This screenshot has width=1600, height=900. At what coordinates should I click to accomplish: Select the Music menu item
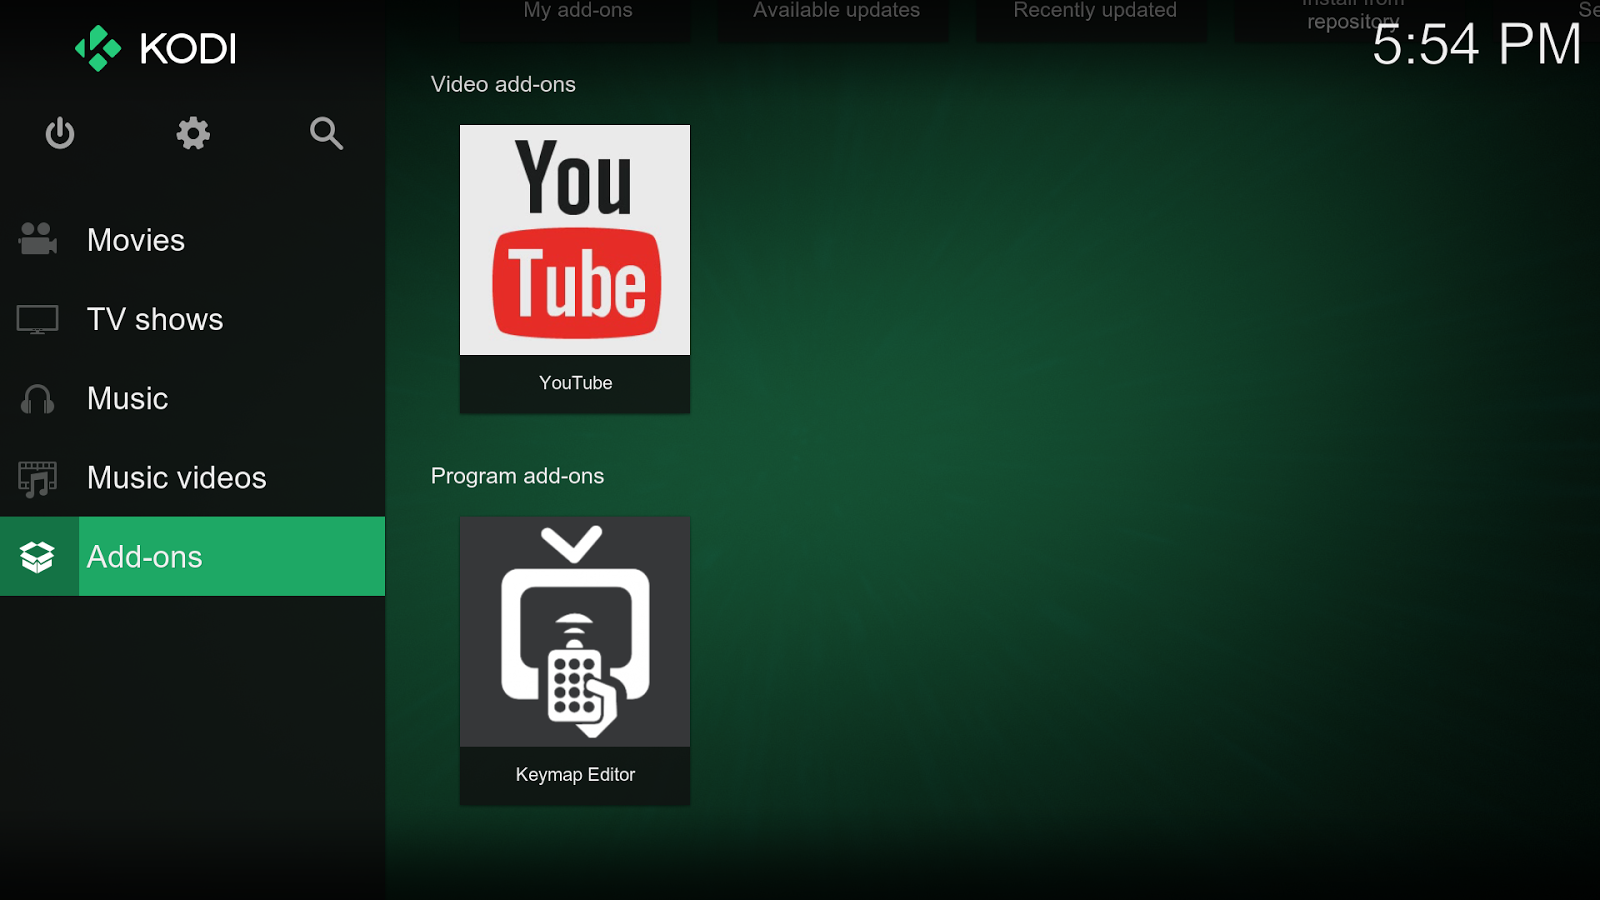coord(192,398)
